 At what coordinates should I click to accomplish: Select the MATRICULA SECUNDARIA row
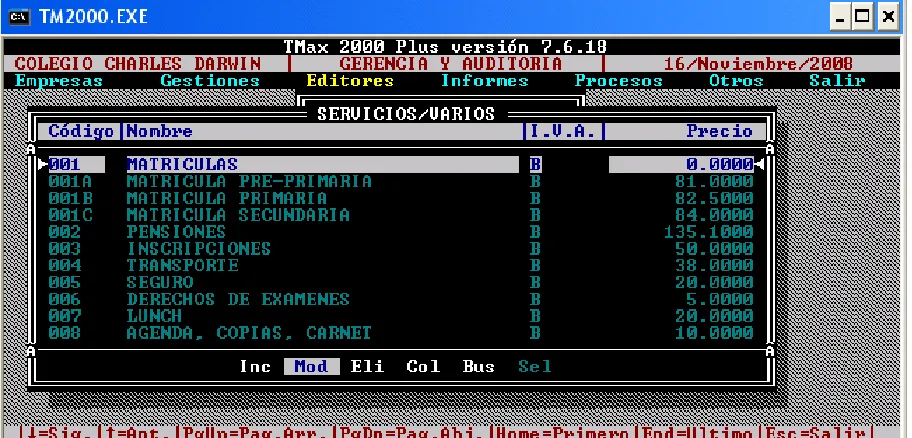click(401, 215)
